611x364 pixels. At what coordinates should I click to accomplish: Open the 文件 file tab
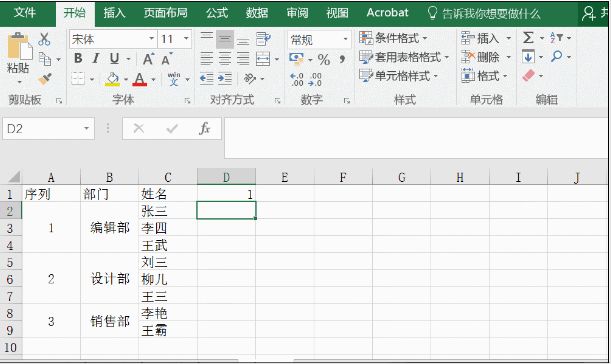click(x=25, y=13)
